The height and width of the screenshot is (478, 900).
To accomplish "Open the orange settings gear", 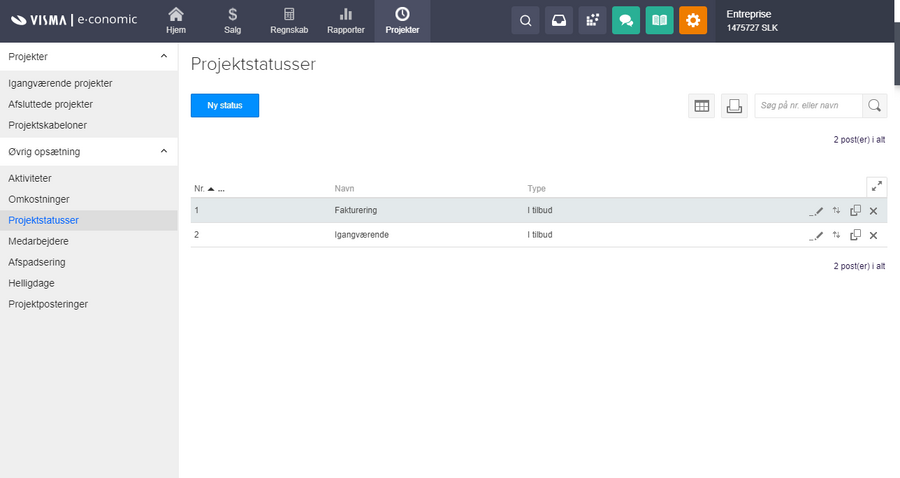I will (692, 20).
